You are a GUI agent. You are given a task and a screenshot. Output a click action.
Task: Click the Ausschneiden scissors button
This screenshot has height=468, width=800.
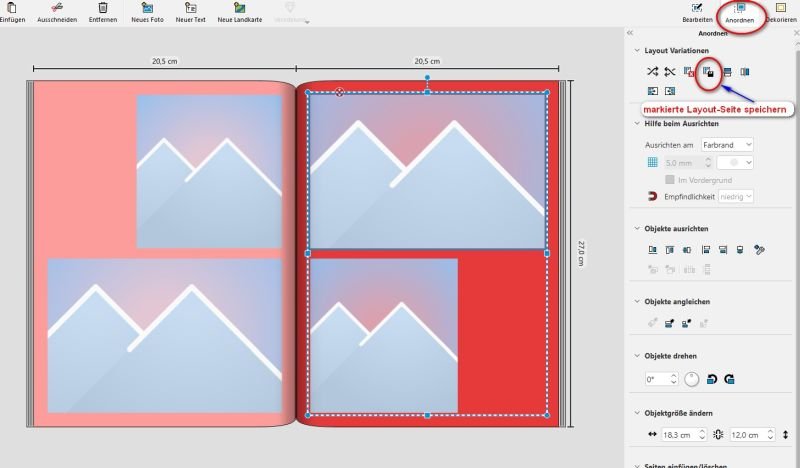pyautogui.click(x=57, y=12)
